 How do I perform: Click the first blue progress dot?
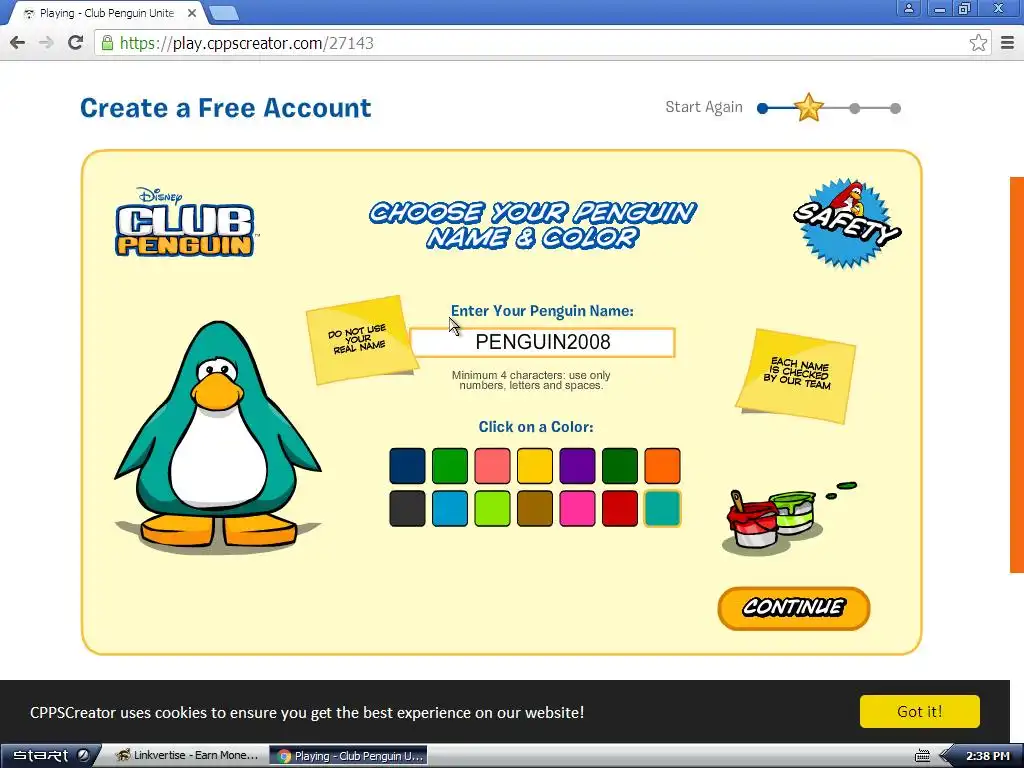762,108
